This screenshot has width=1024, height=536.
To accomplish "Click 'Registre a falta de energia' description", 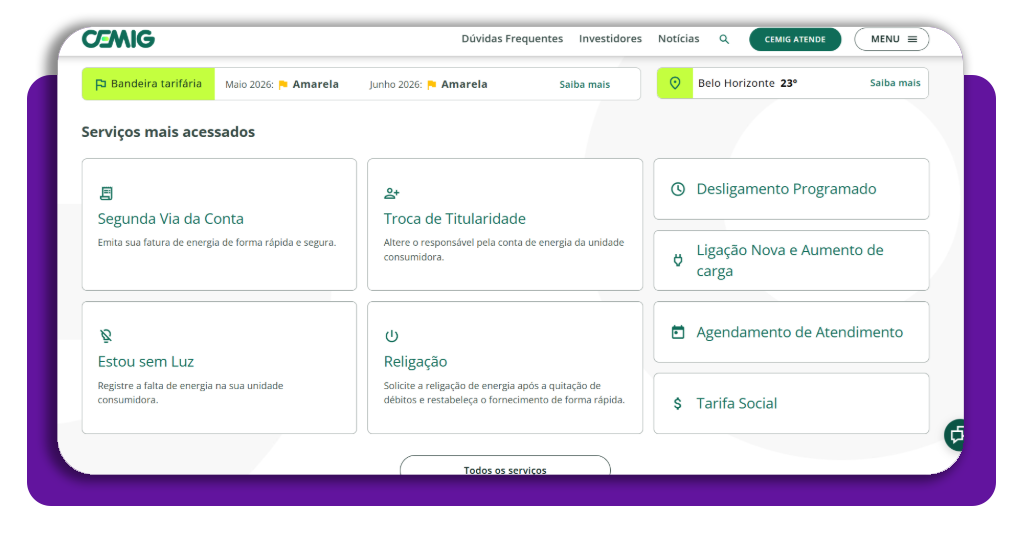I will click(190, 392).
